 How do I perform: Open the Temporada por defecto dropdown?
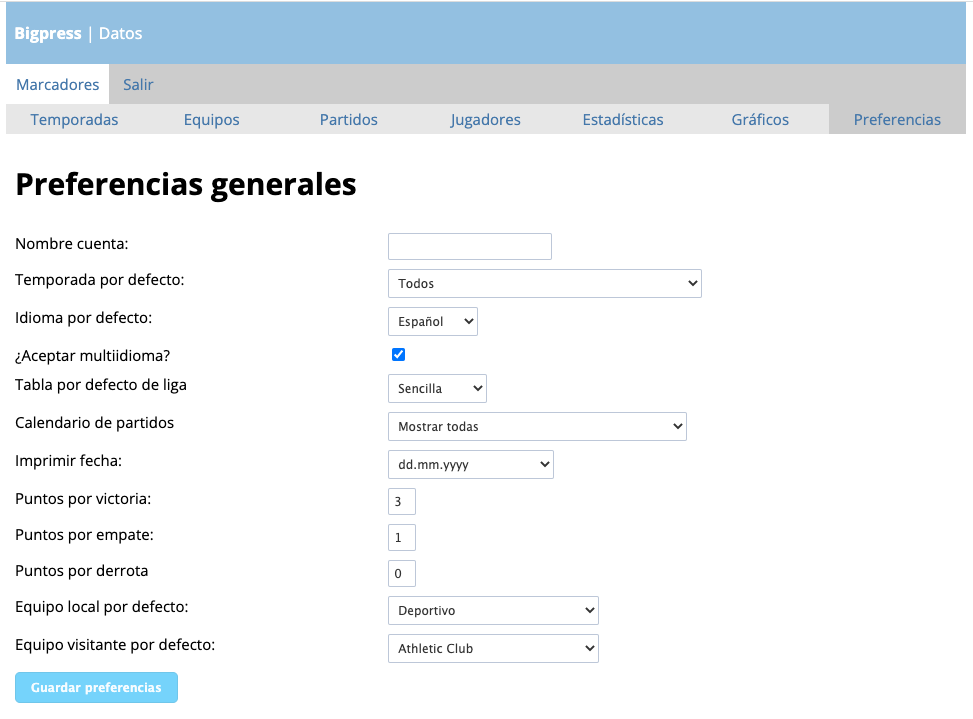(x=545, y=284)
